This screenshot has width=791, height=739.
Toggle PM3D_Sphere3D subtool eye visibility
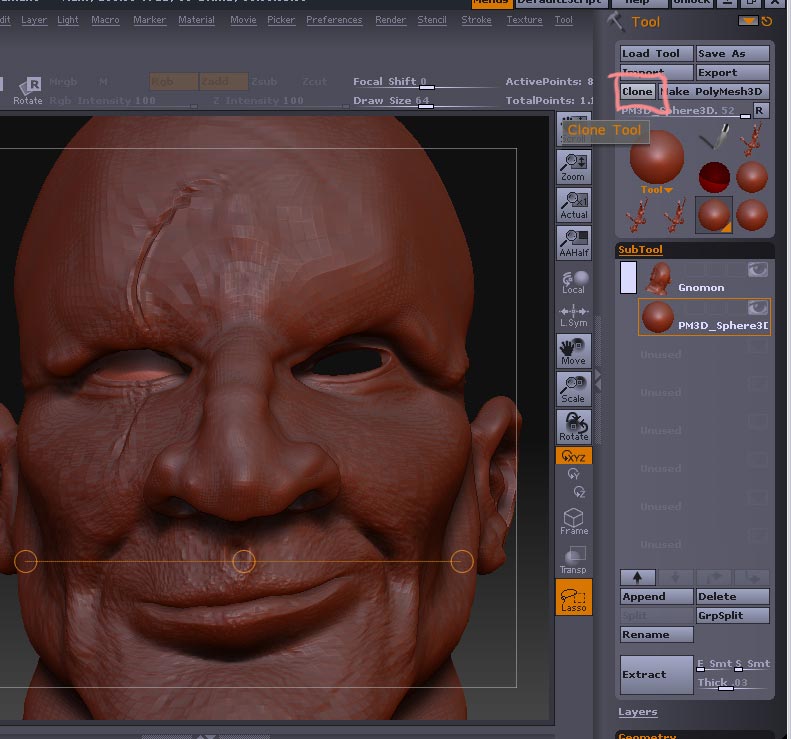[758, 307]
